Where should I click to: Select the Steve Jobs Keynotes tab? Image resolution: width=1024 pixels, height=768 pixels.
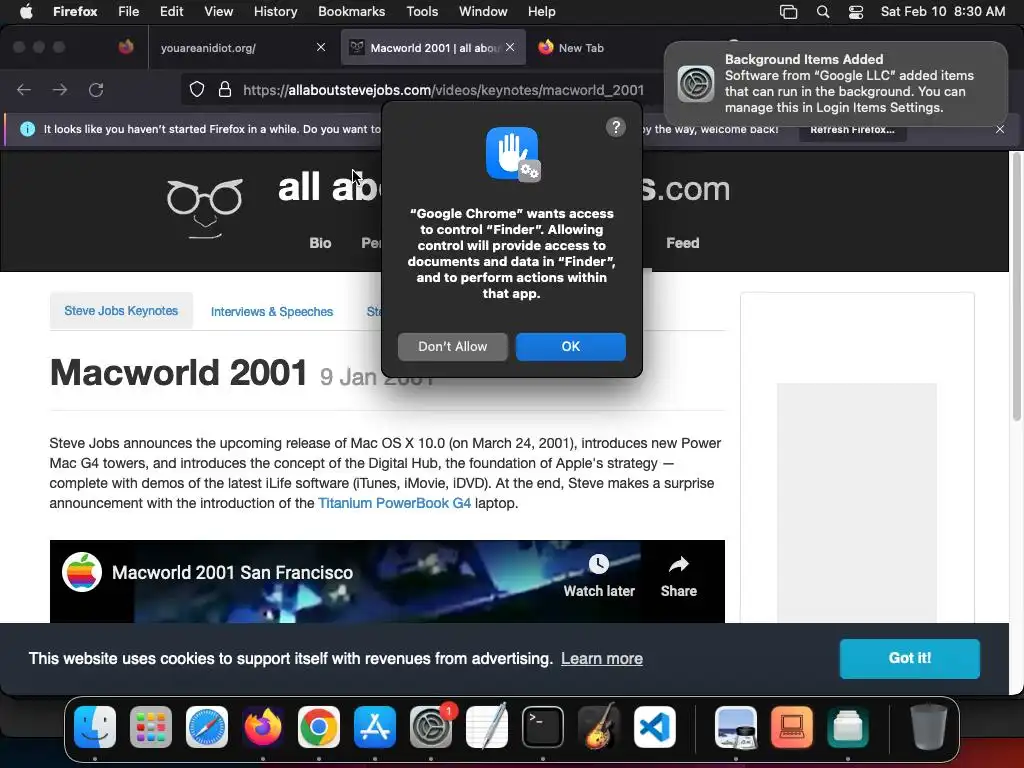point(121,311)
